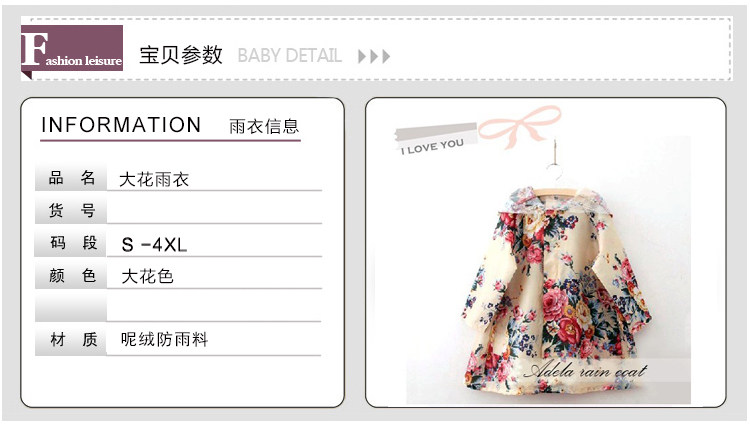Click the 品名 row label
The height and width of the screenshot is (425, 750).
point(71,178)
